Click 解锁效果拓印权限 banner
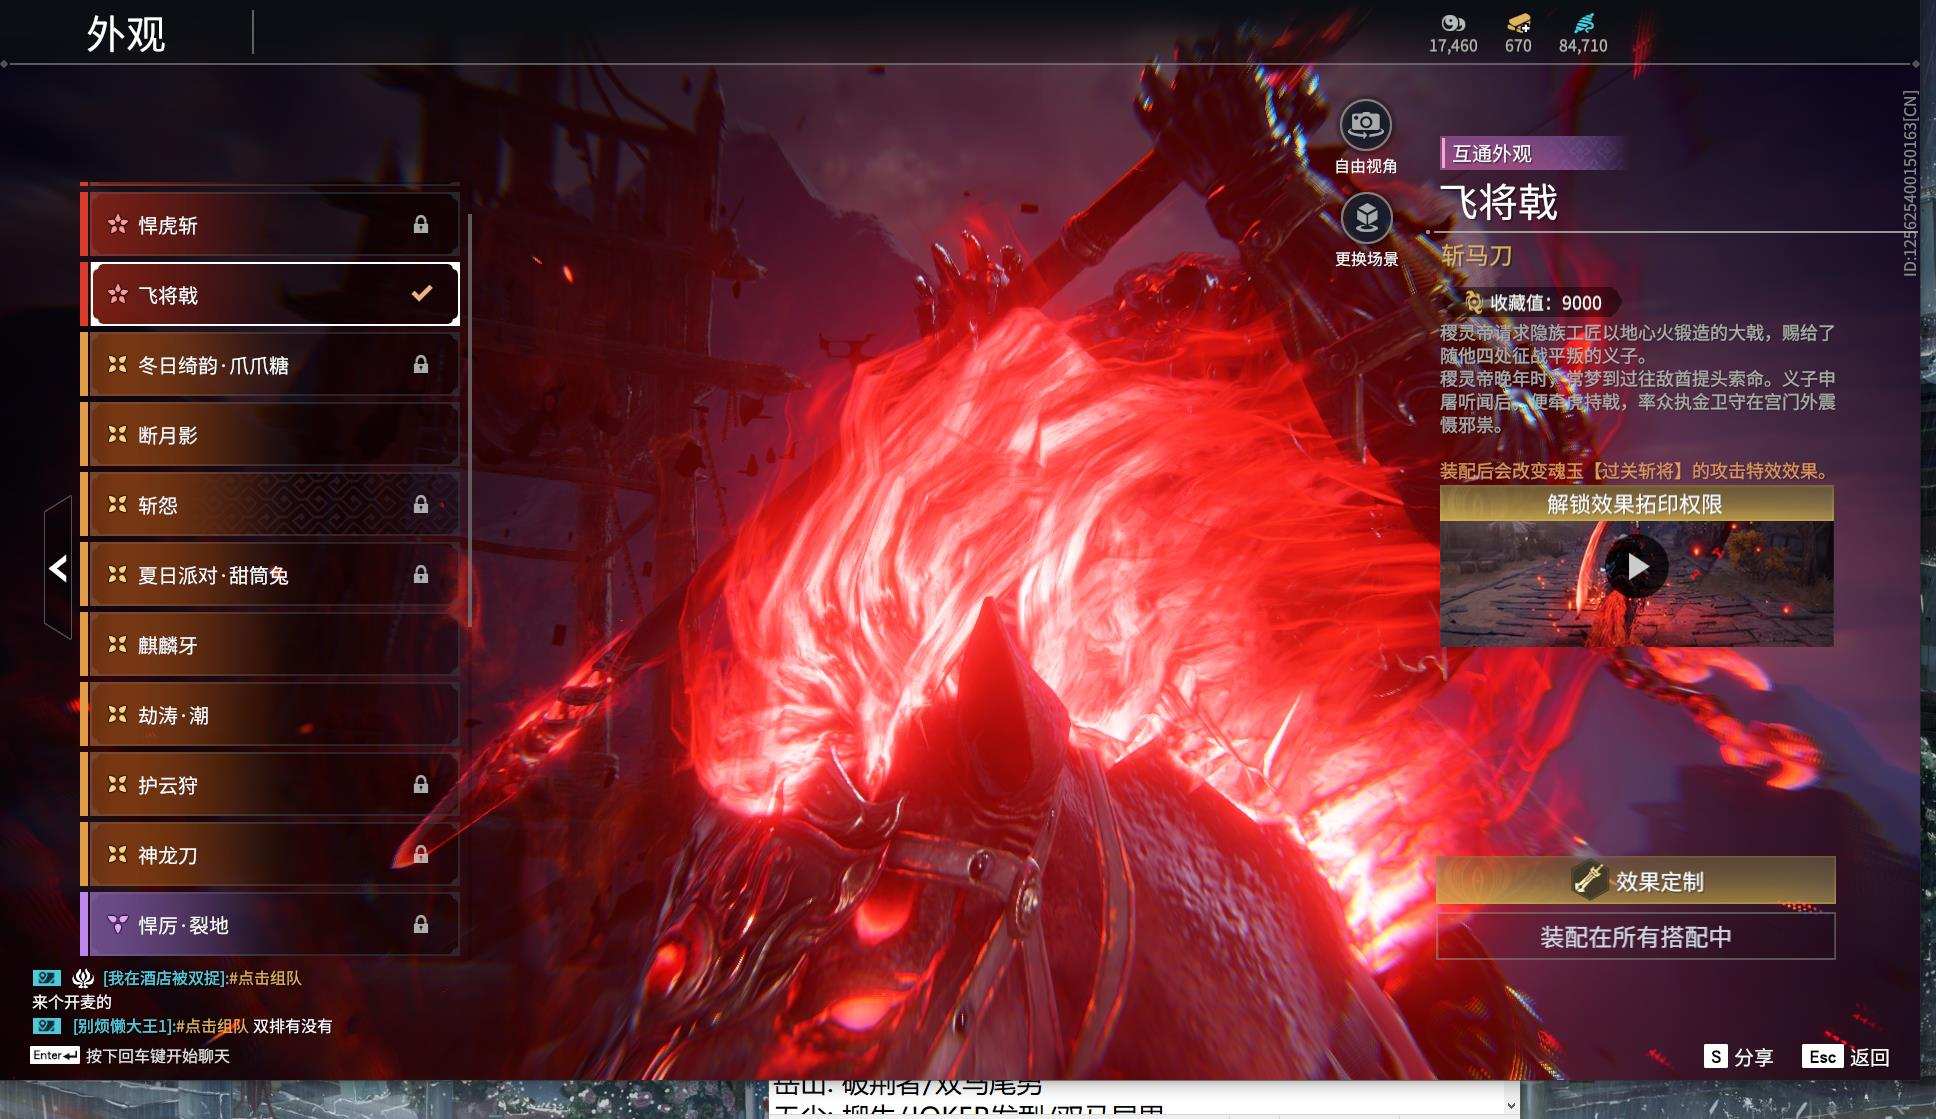 coord(1636,504)
